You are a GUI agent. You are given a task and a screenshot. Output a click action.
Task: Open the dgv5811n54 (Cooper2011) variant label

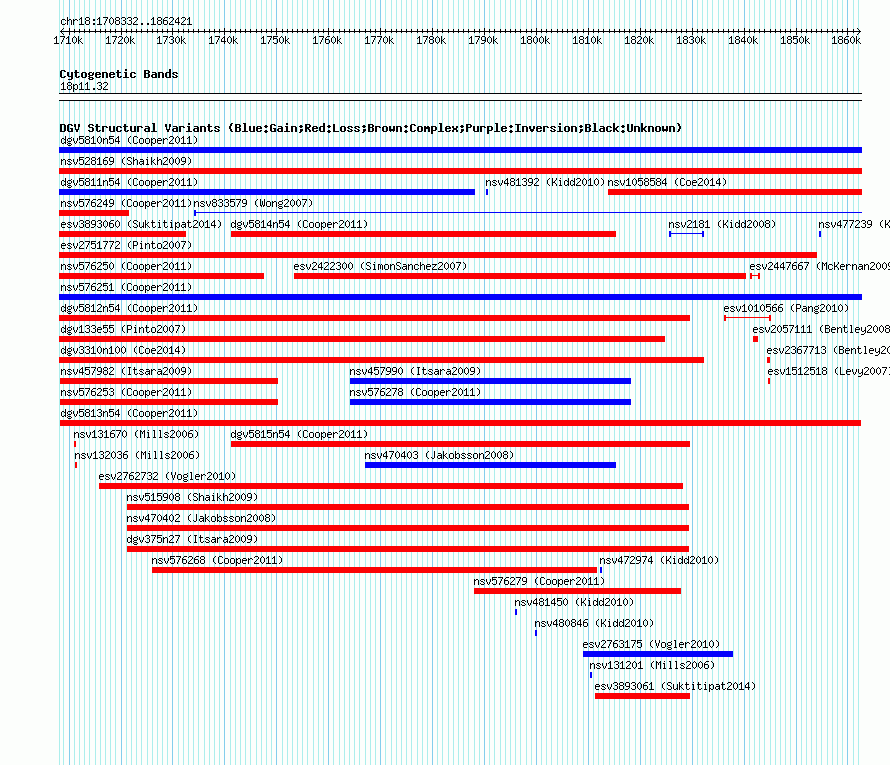(129, 182)
